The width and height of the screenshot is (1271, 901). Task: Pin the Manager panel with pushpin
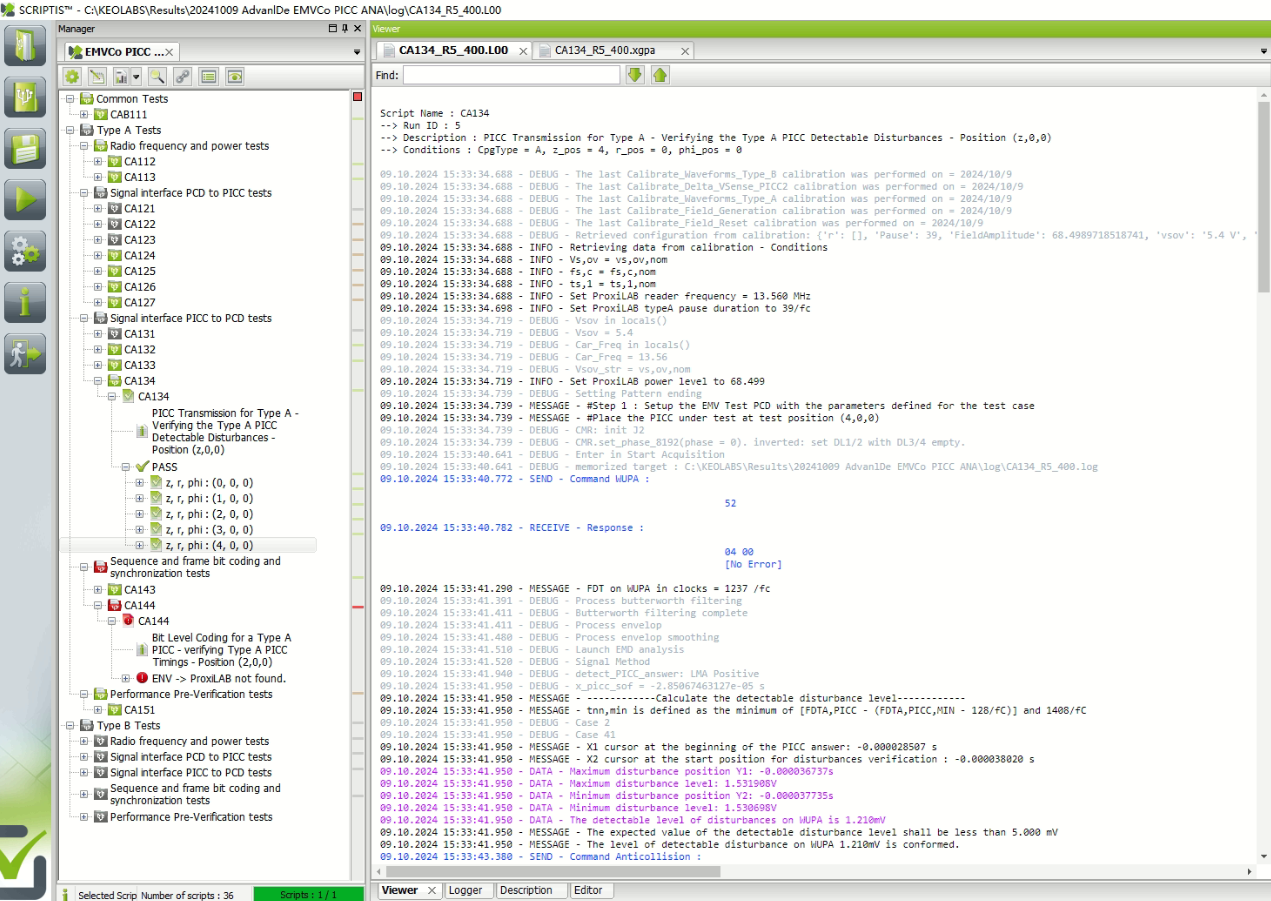coord(345,29)
